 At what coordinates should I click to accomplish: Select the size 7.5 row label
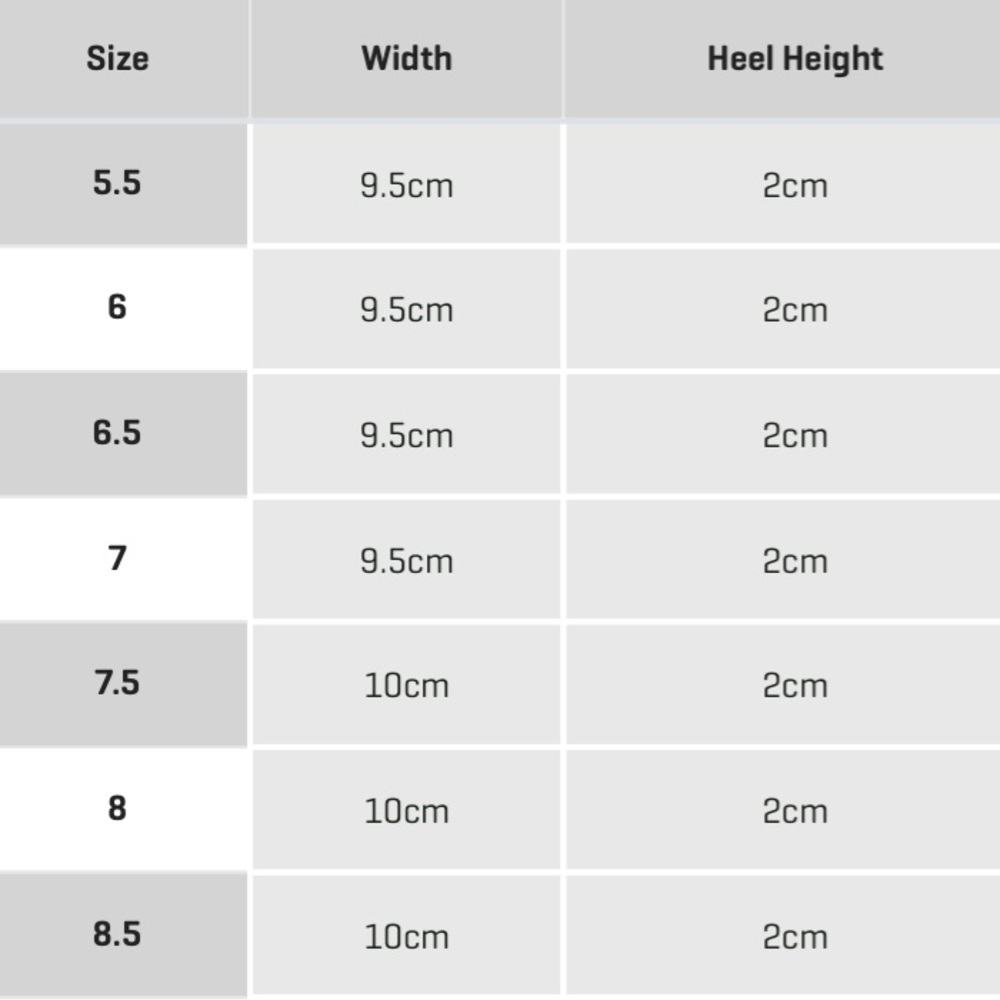pyautogui.click(x=117, y=683)
